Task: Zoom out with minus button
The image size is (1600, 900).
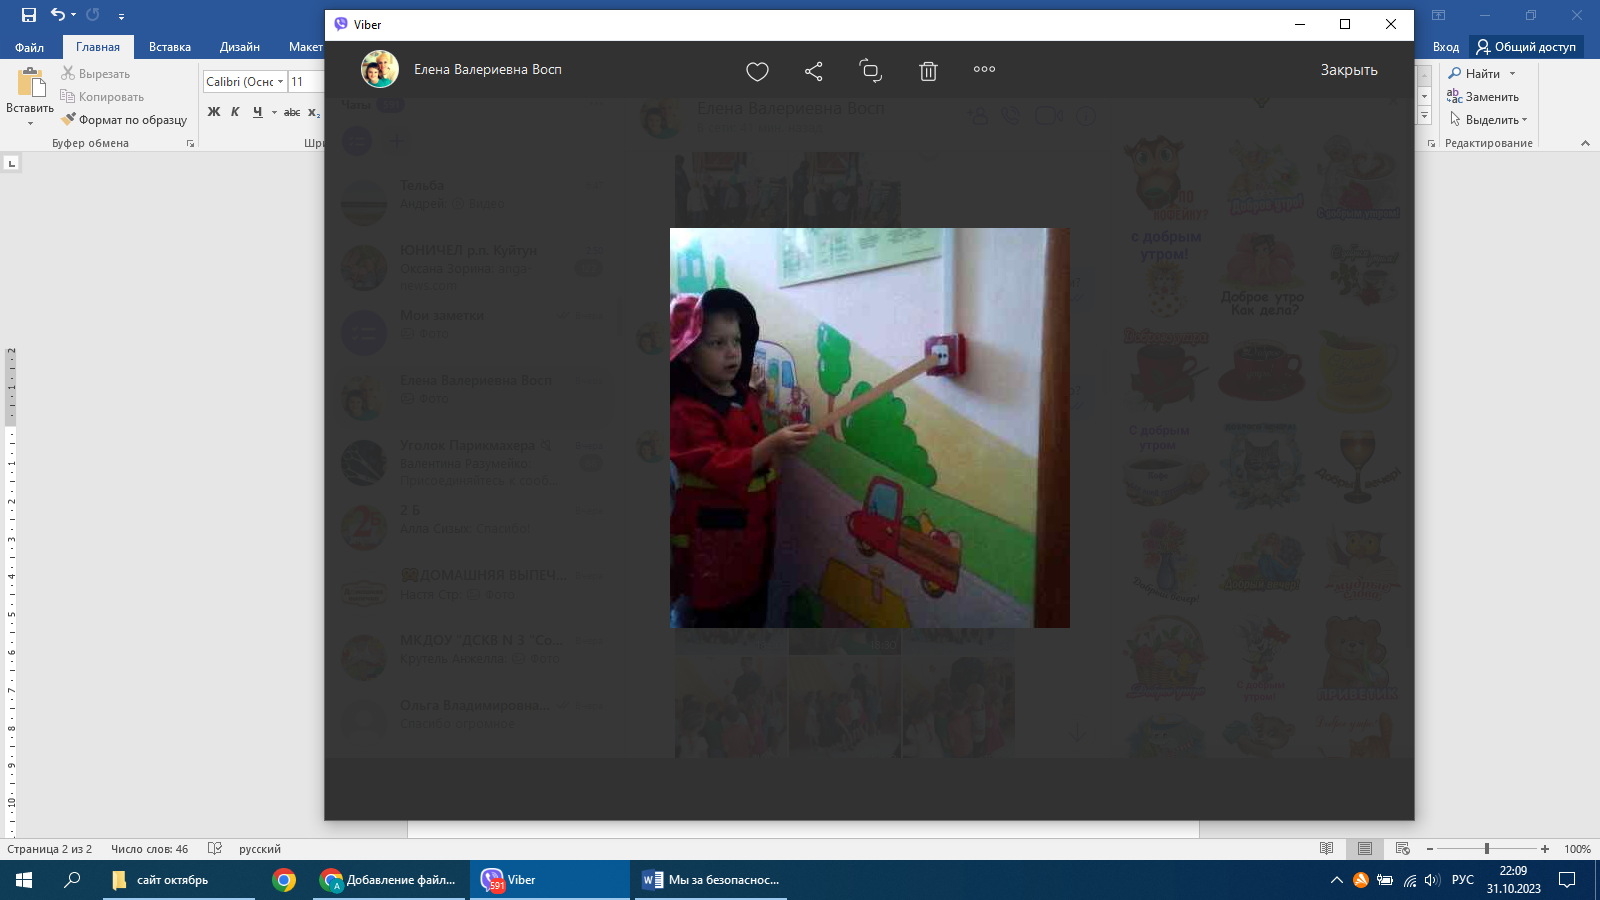Action: point(1430,849)
